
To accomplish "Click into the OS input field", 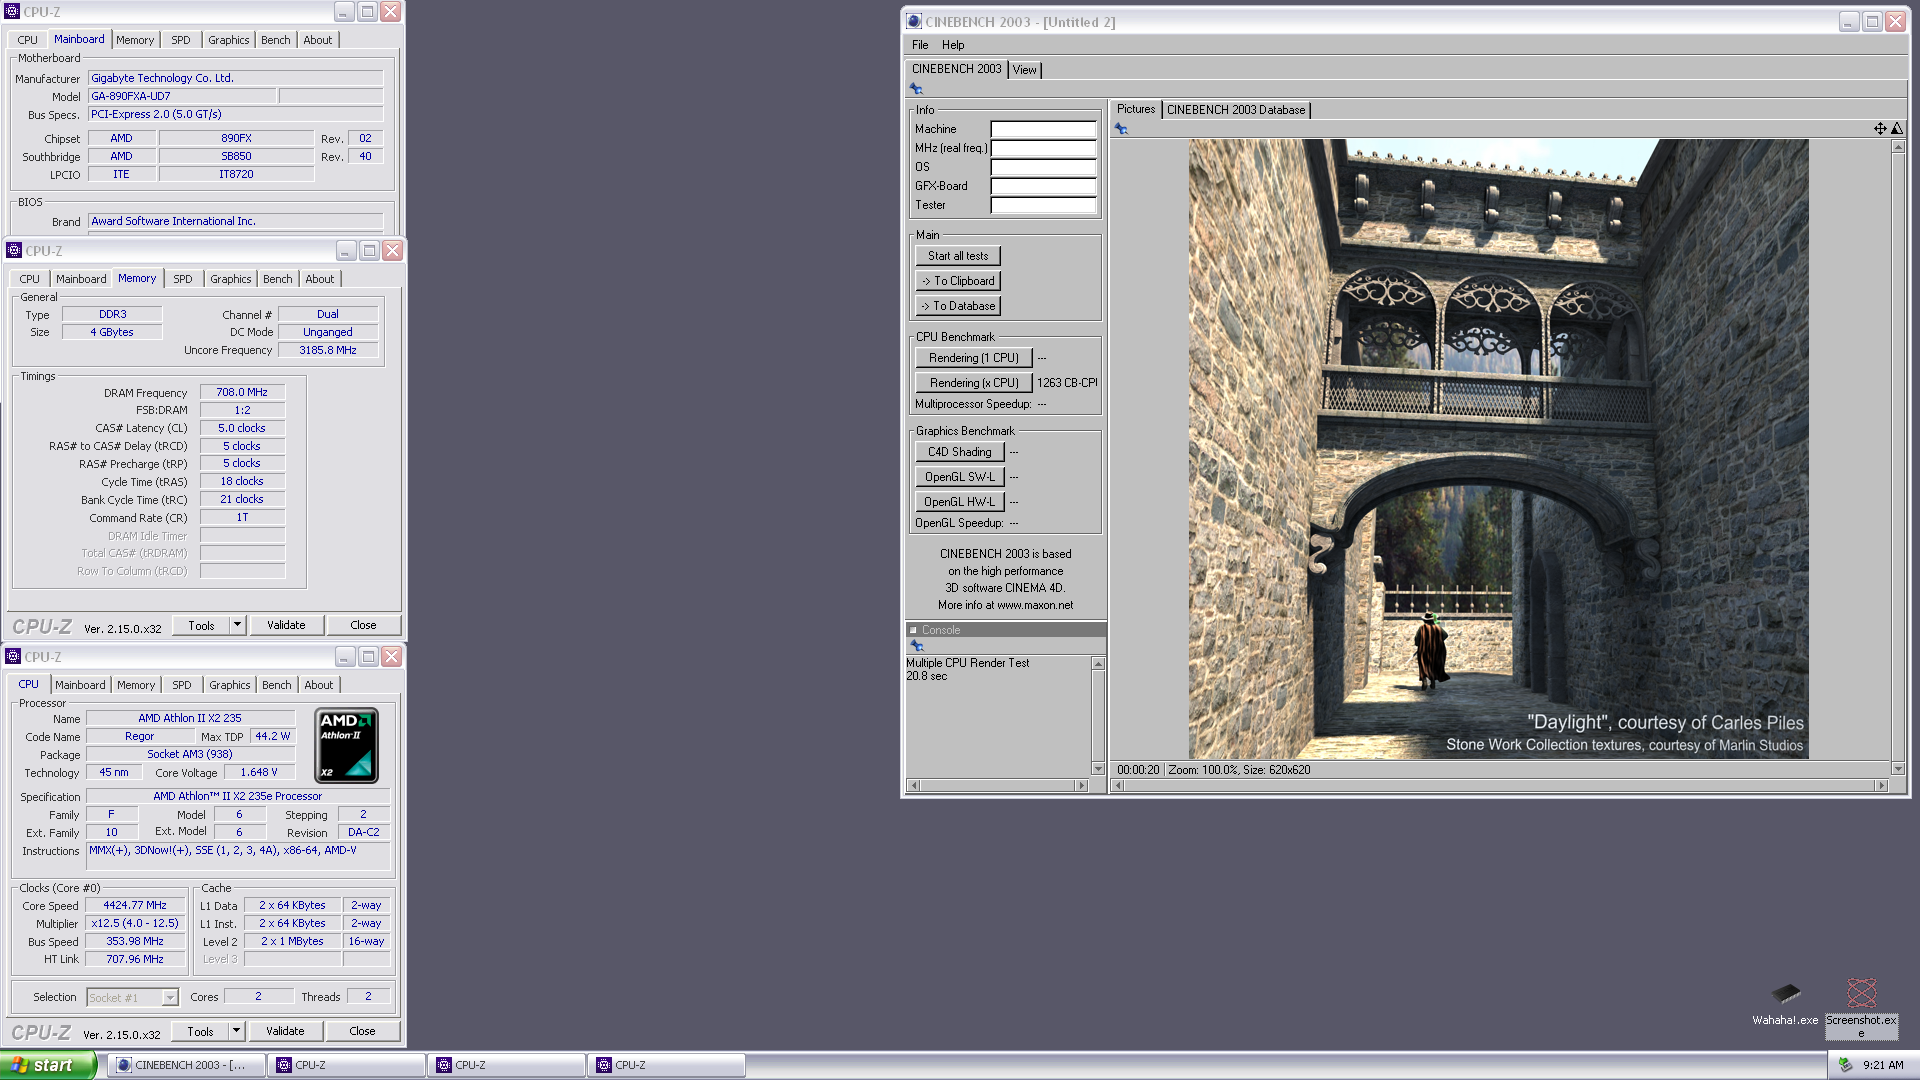I will [x=1043, y=167].
